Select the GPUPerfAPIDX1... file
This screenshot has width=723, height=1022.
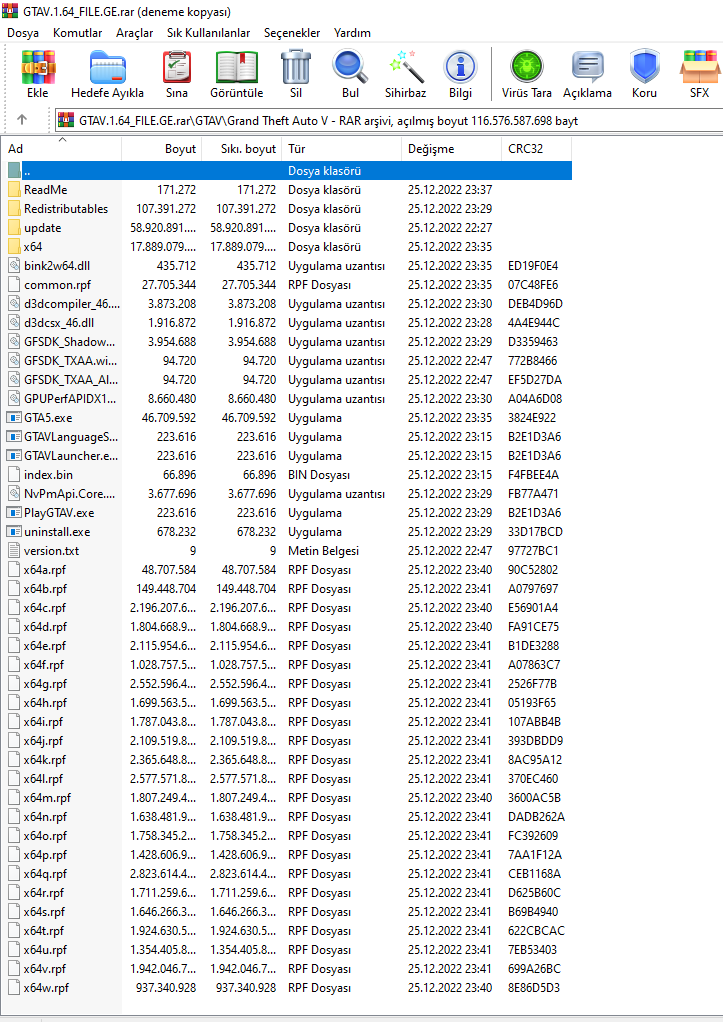(70, 399)
